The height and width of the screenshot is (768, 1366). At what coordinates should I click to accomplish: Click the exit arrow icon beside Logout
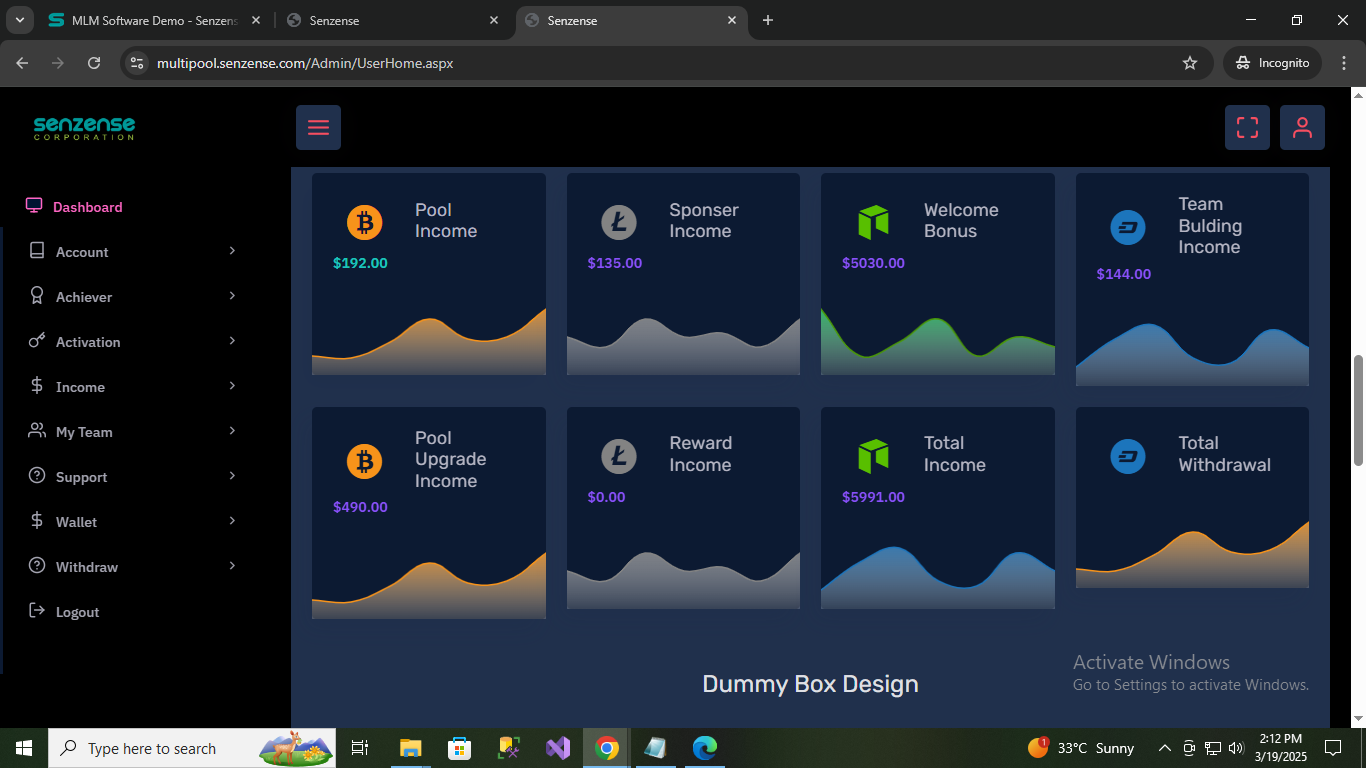[x=37, y=611]
